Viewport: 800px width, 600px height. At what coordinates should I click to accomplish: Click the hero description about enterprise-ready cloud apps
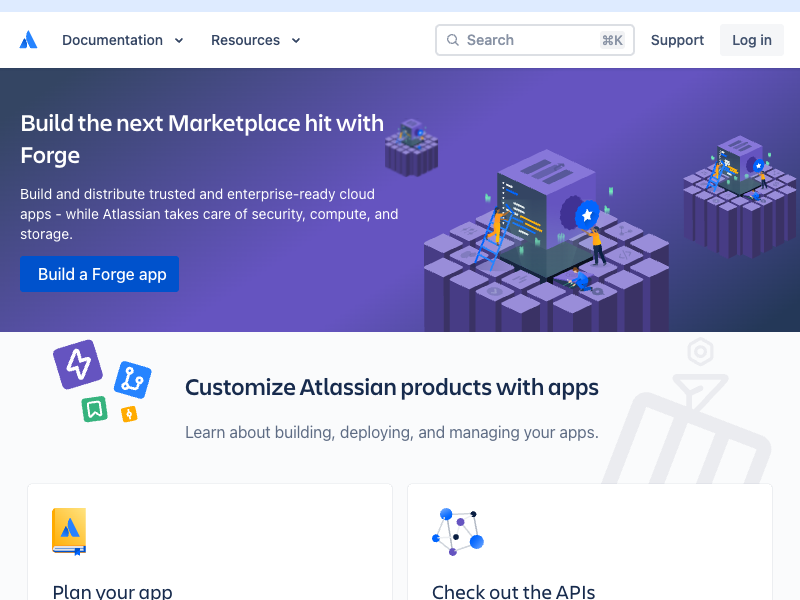[x=209, y=214]
